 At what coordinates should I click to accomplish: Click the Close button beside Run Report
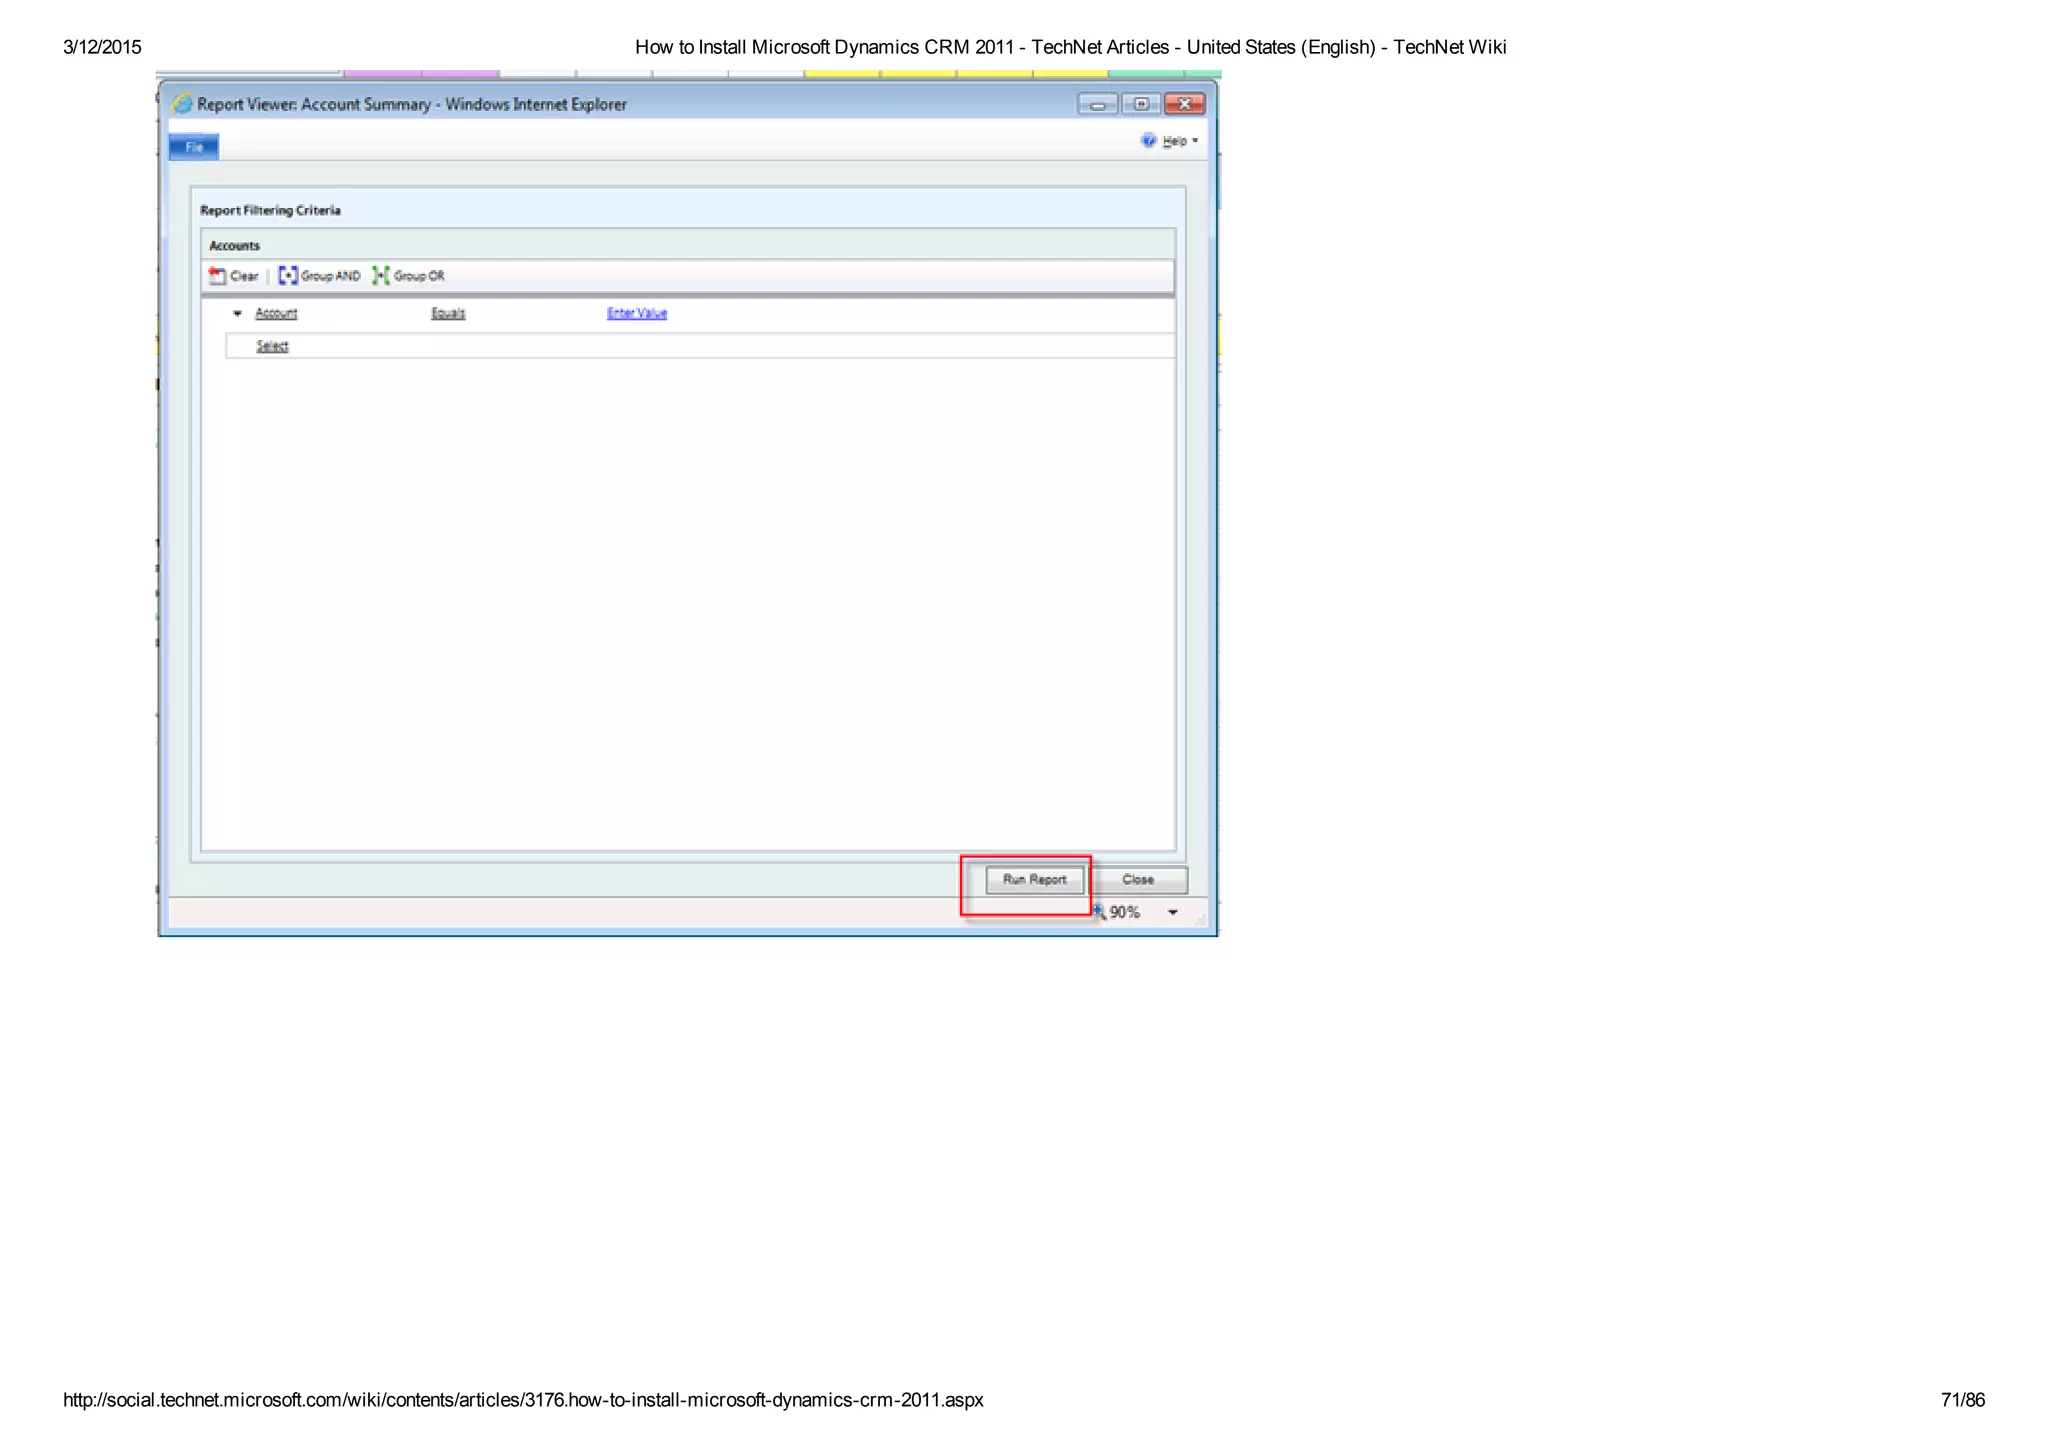1138,880
